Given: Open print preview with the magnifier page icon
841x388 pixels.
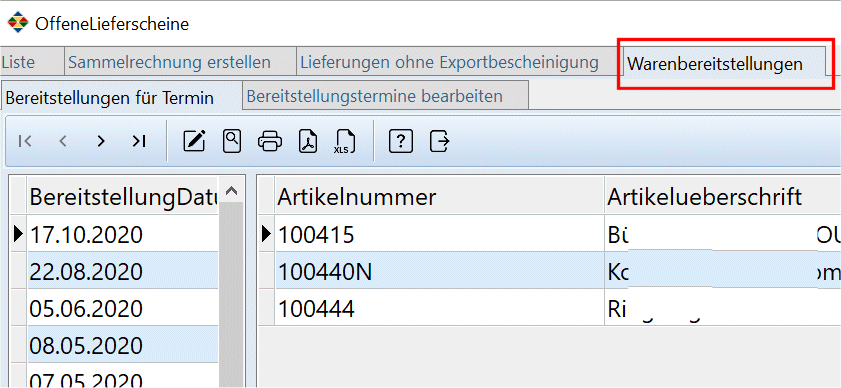Looking at the screenshot, I should click(x=232, y=141).
